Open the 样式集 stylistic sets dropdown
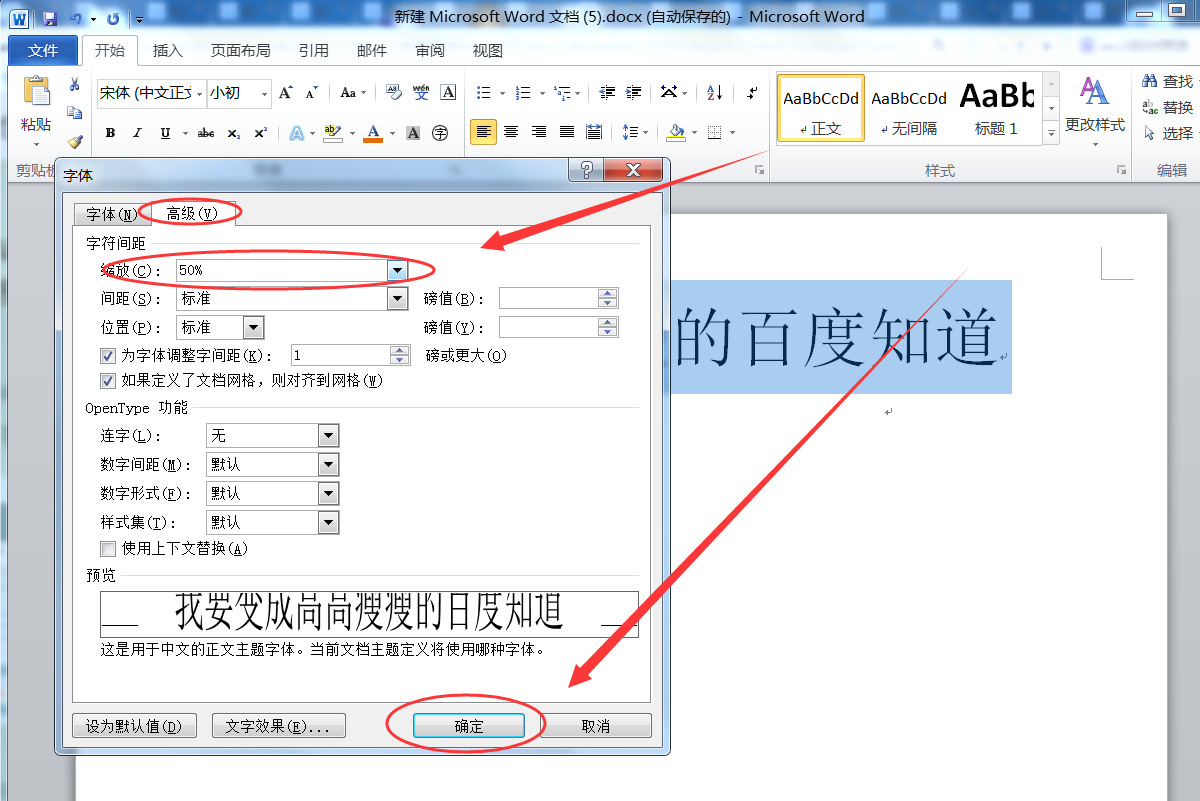1200x801 pixels. (328, 522)
